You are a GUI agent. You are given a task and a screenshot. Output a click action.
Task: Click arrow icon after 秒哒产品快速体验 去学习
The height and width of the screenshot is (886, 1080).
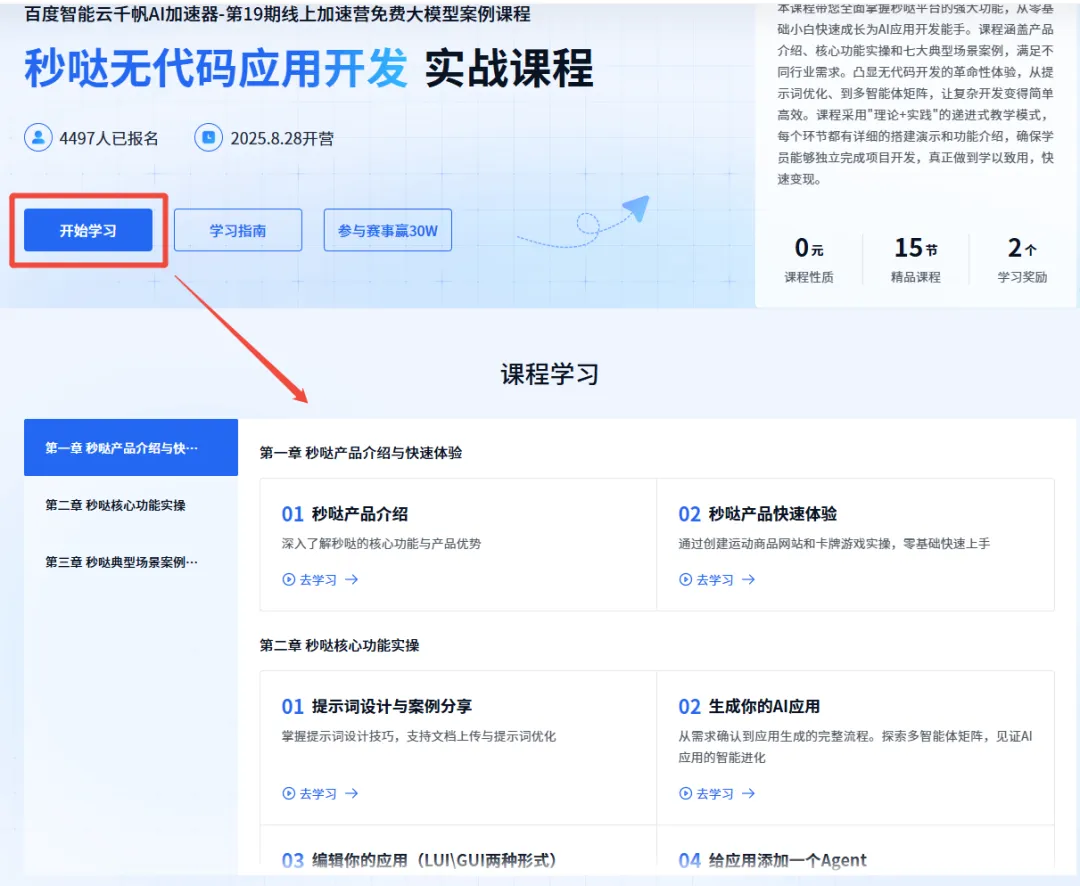[x=748, y=579]
